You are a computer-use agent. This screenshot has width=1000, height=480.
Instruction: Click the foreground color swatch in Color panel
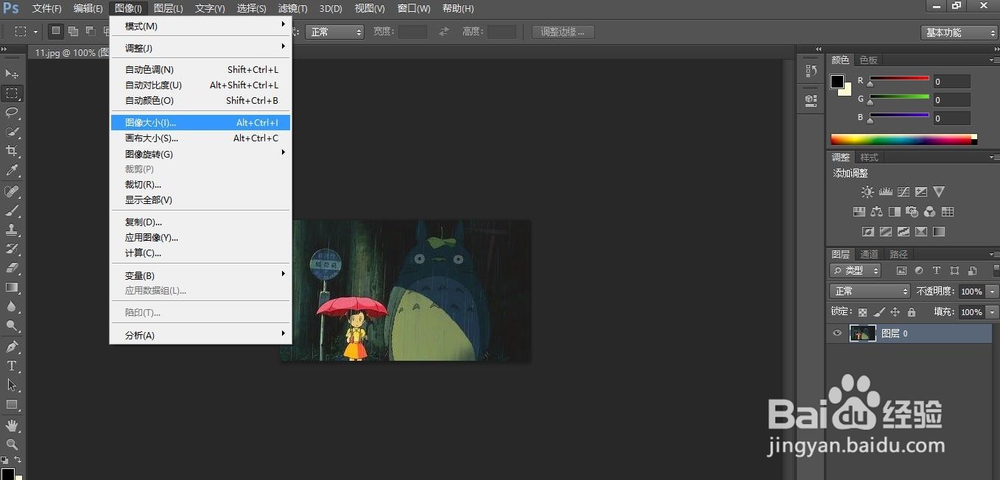837,82
